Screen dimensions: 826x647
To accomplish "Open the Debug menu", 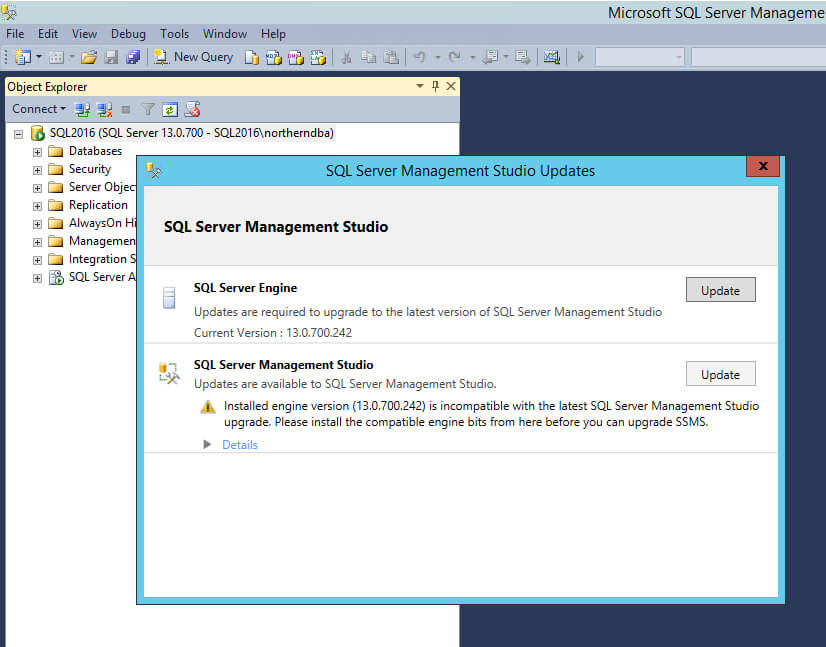I will point(128,34).
